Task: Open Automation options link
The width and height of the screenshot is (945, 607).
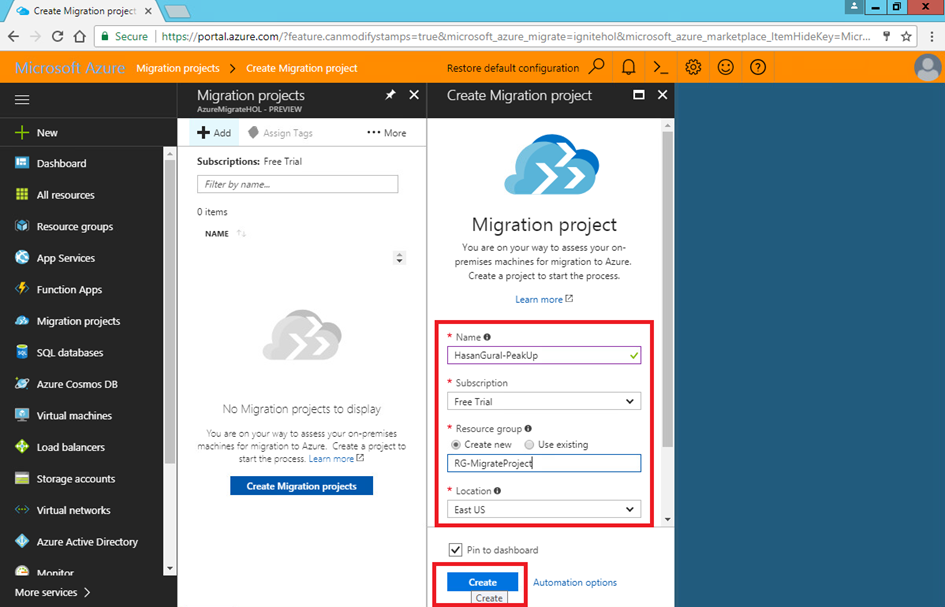Action: click(x=574, y=582)
